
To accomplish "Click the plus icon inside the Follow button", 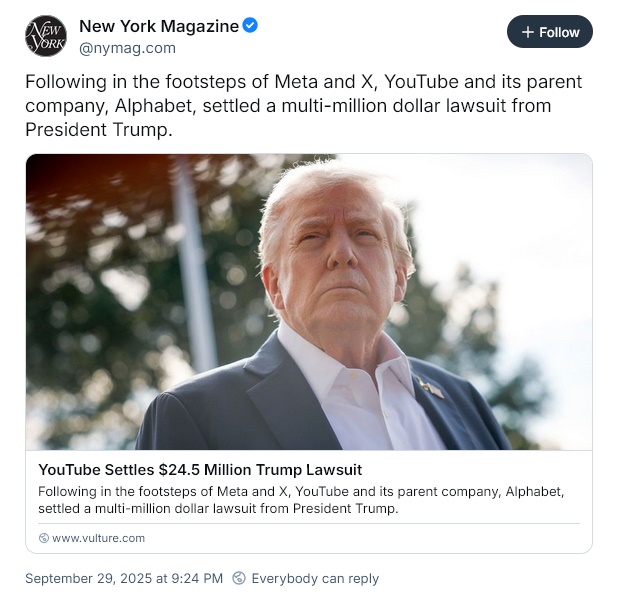I will tap(528, 32).
